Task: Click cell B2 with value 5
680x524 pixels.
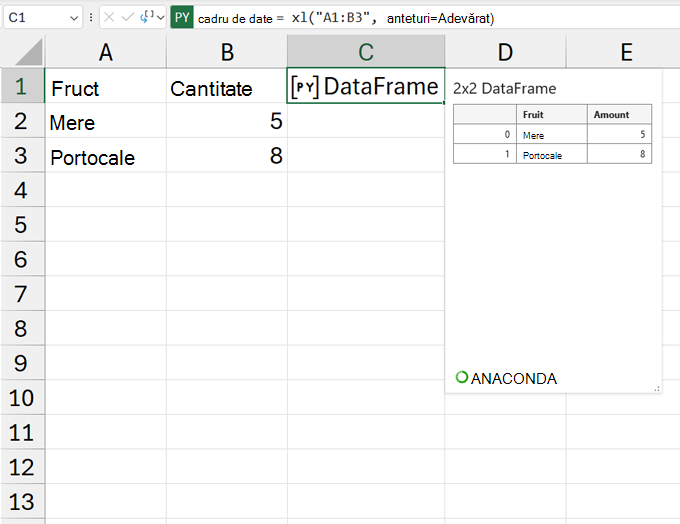Action: coord(227,121)
